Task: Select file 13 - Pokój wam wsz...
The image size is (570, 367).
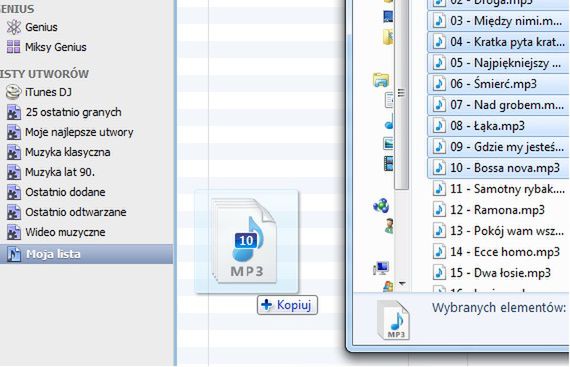Action: pyautogui.click(x=498, y=231)
